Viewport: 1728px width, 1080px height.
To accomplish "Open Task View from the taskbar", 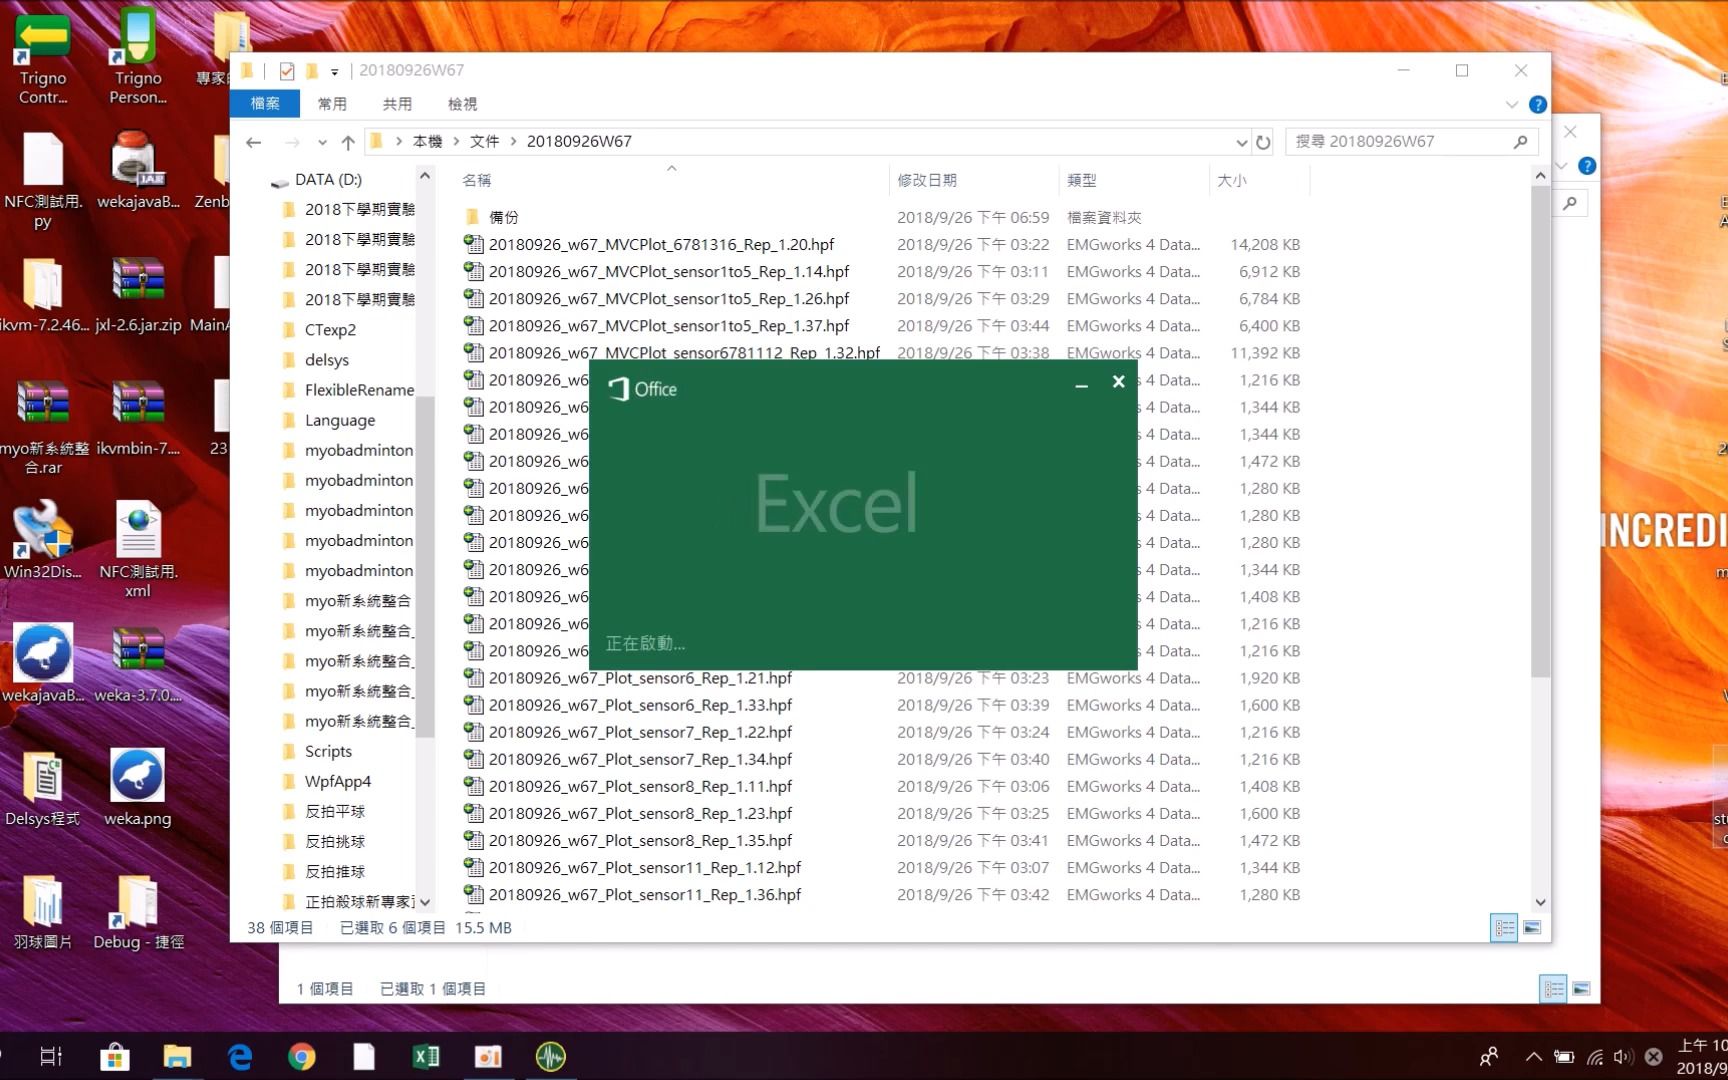I will click(x=51, y=1056).
